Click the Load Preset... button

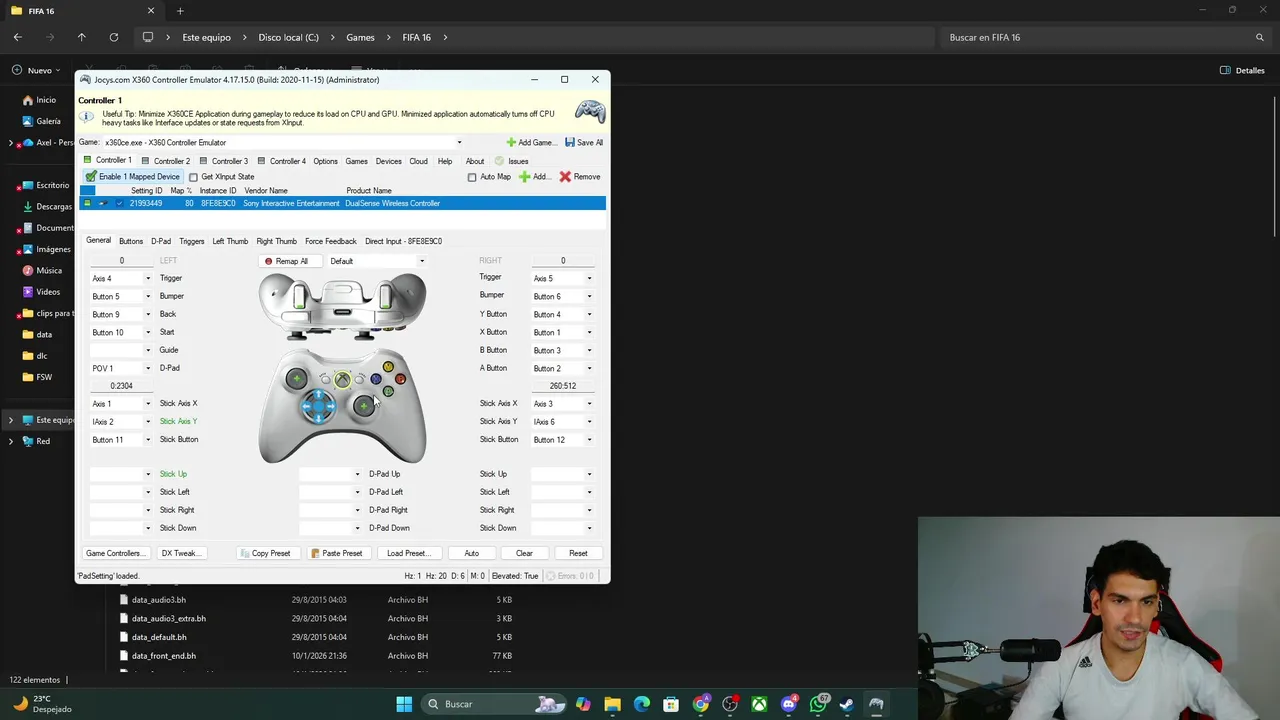[408, 553]
